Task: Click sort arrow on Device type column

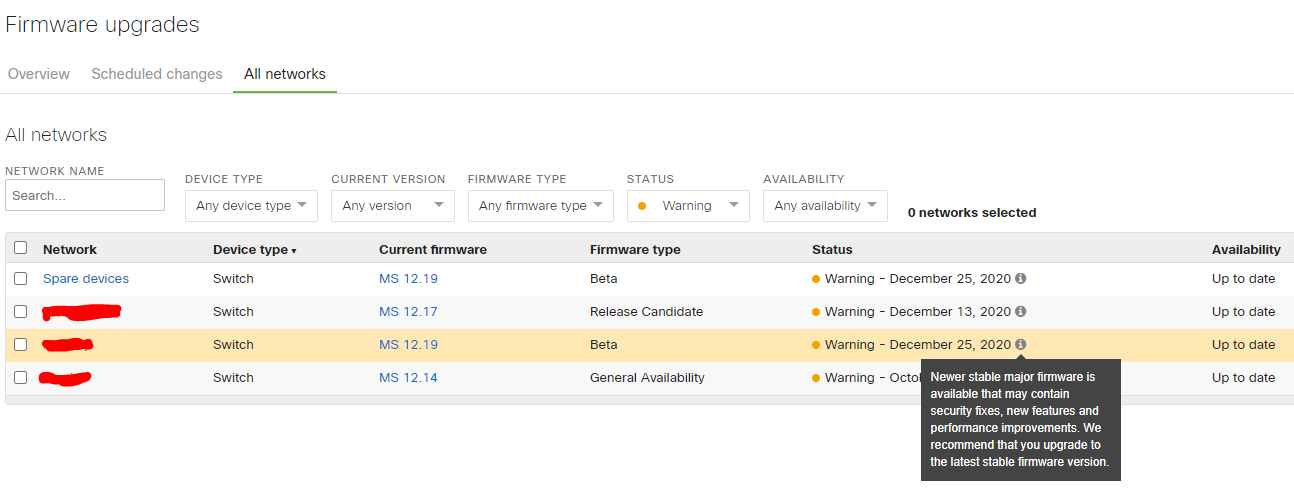Action: 293,251
